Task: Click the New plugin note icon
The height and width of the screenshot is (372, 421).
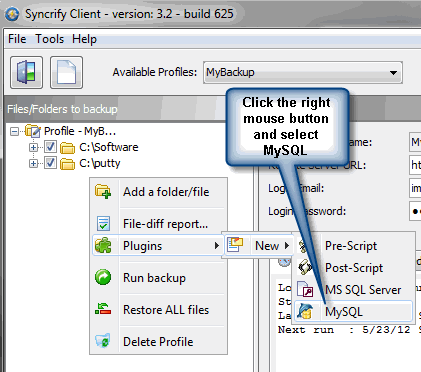Action: (x=235, y=245)
